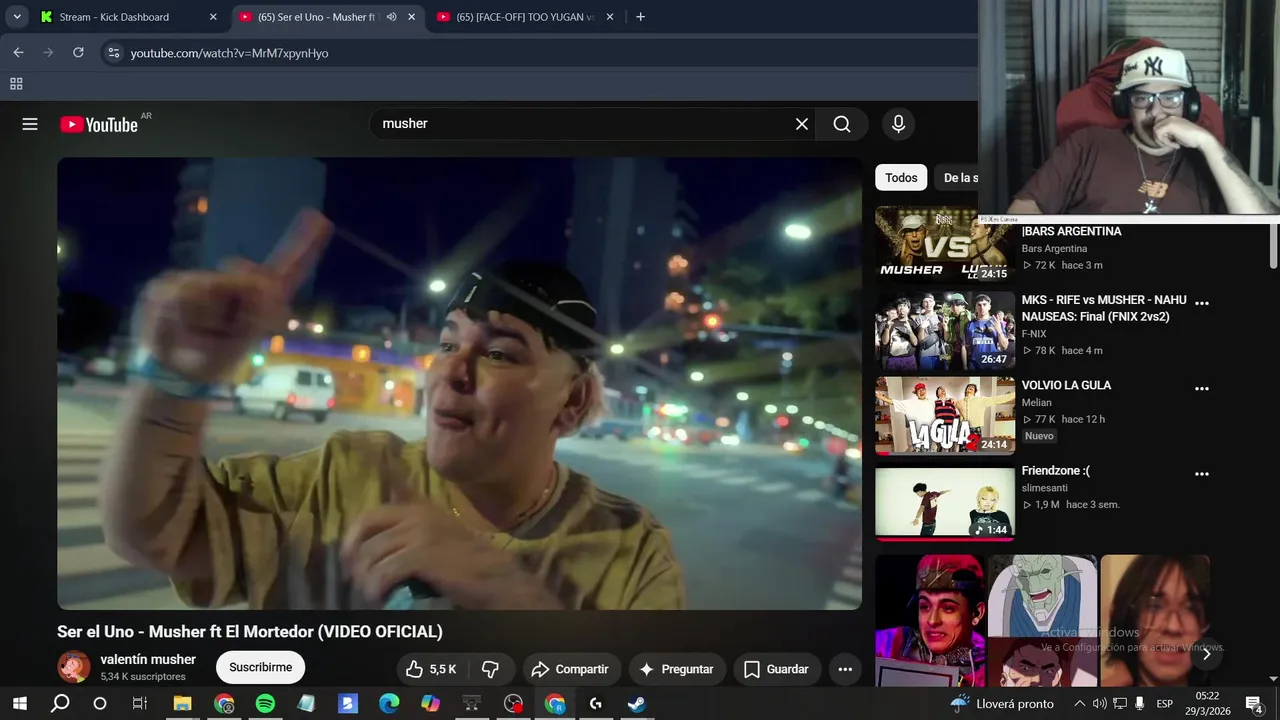Open the 'Friendzone :(' video title
The image size is (1280, 720).
pos(1055,471)
